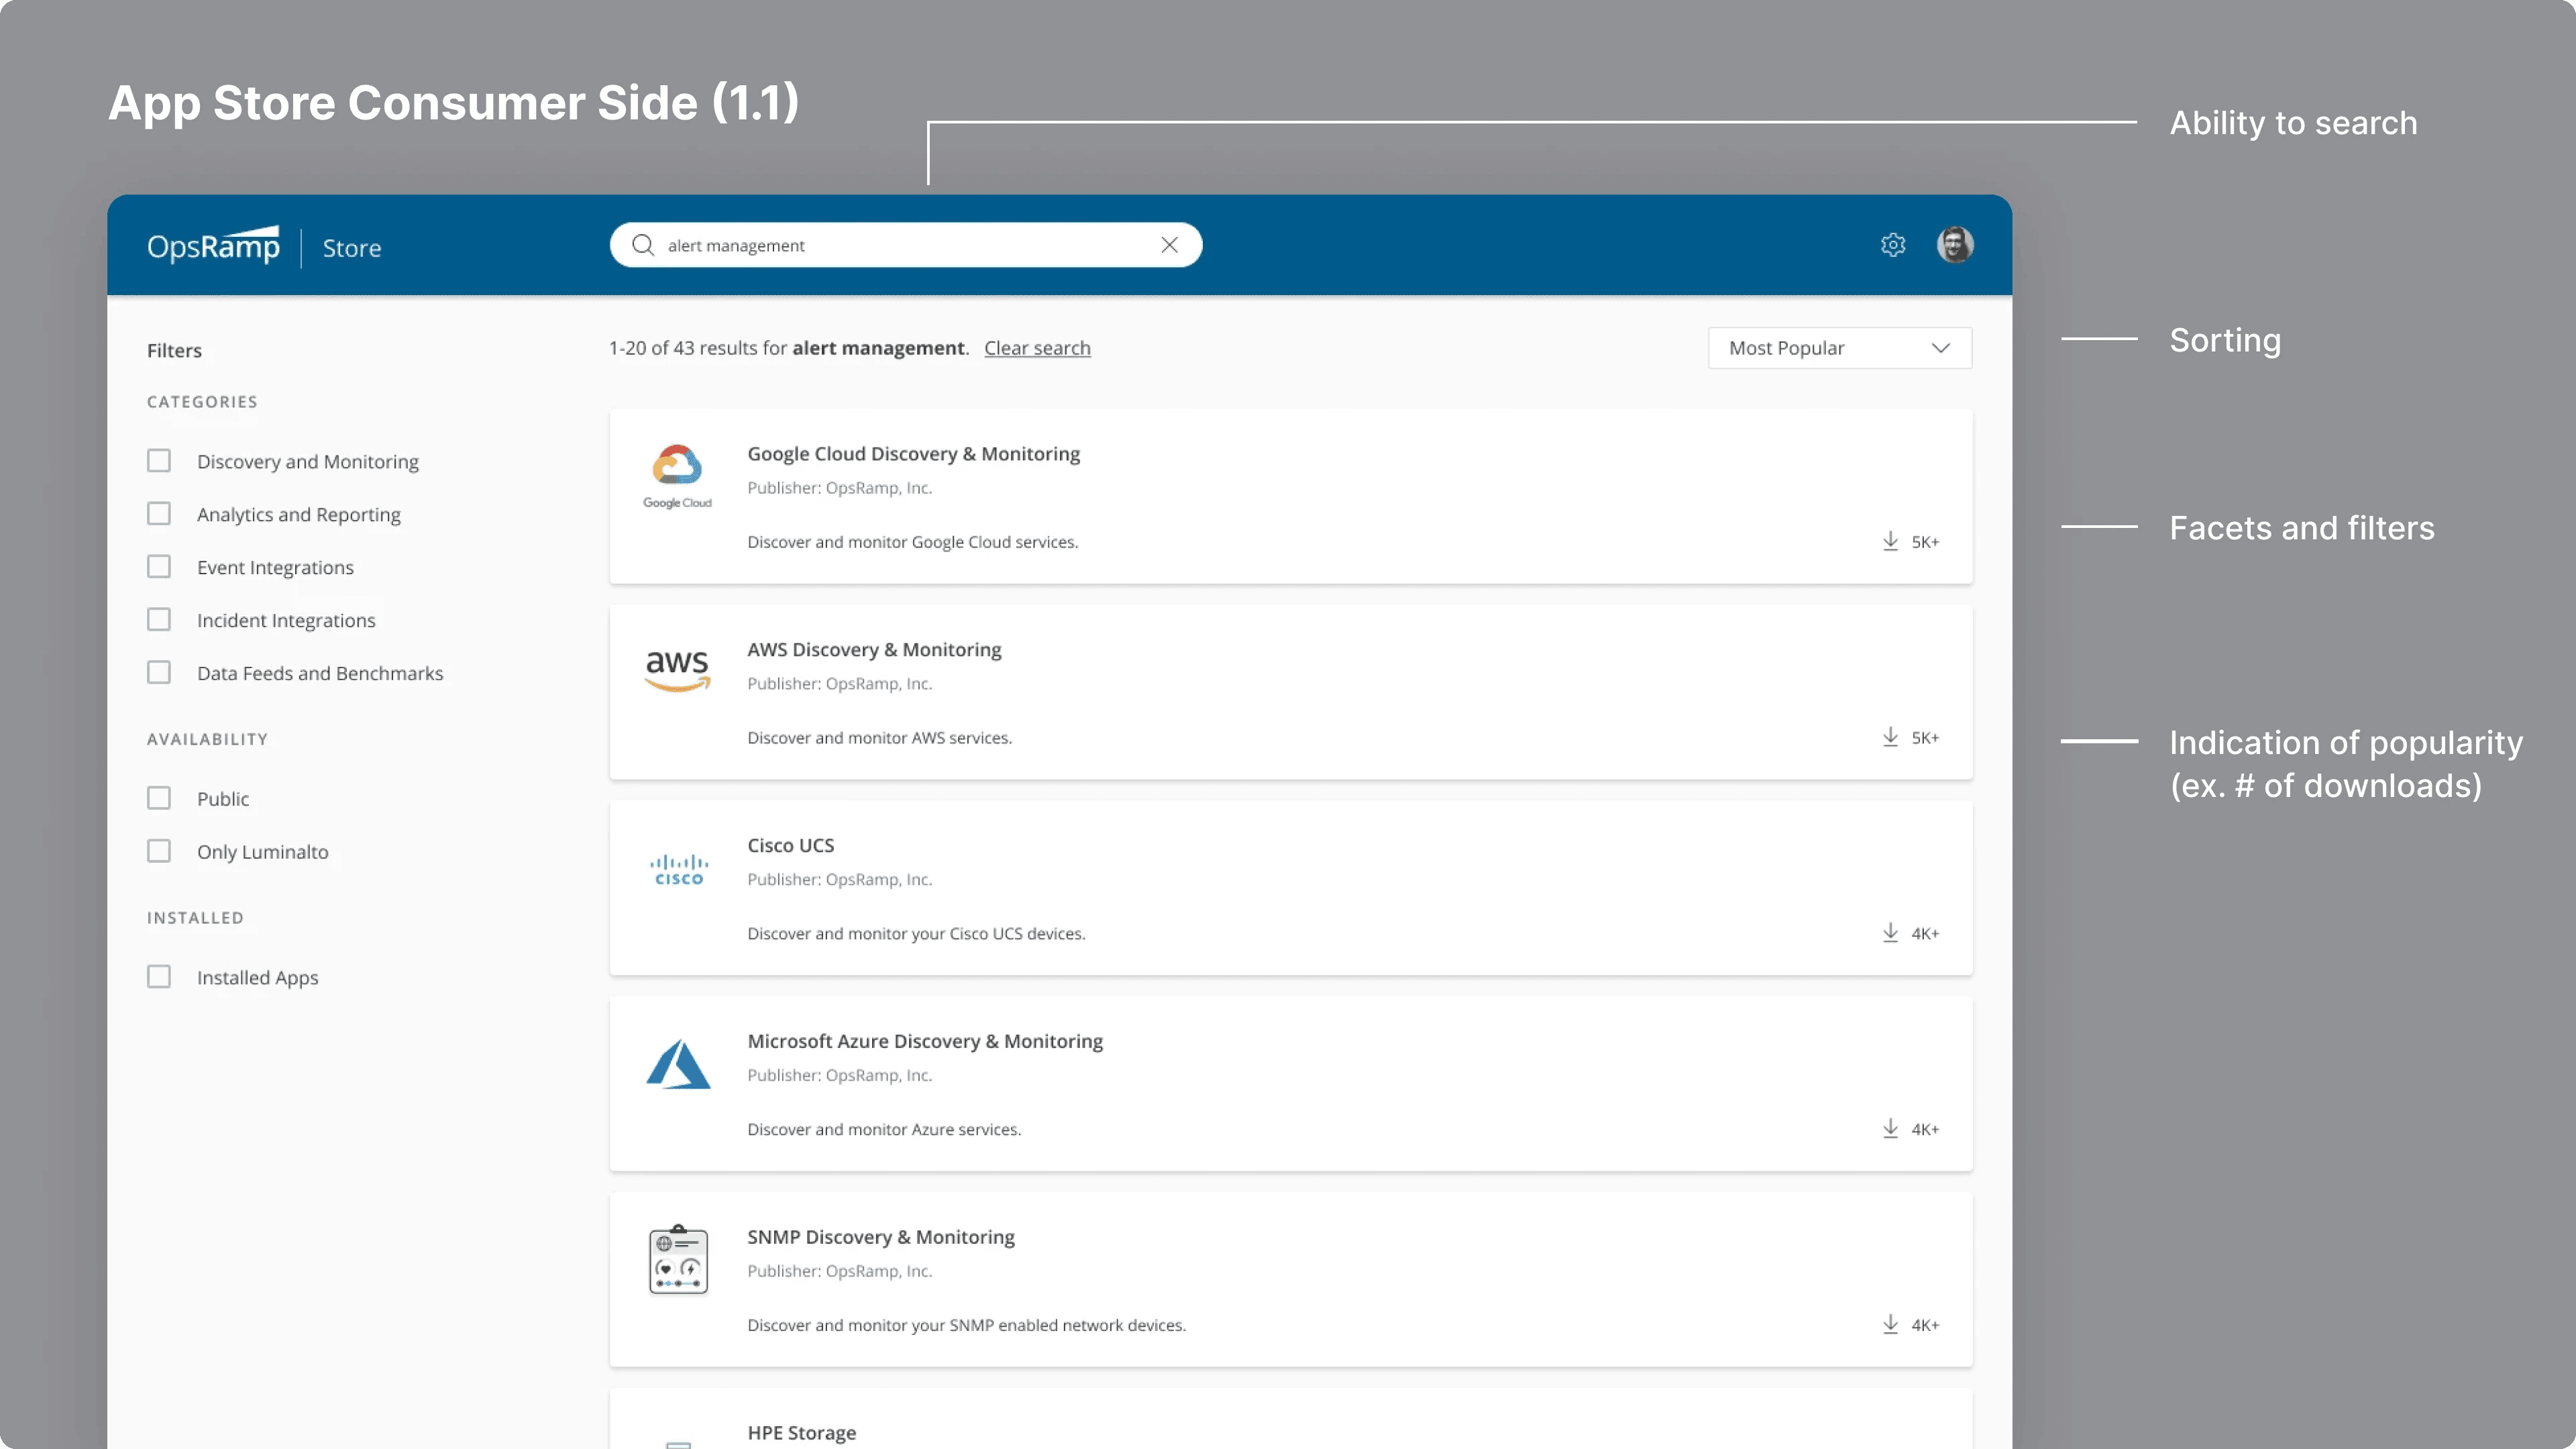Click the OpsRamp logo
The width and height of the screenshot is (2576, 1449).
click(214, 245)
